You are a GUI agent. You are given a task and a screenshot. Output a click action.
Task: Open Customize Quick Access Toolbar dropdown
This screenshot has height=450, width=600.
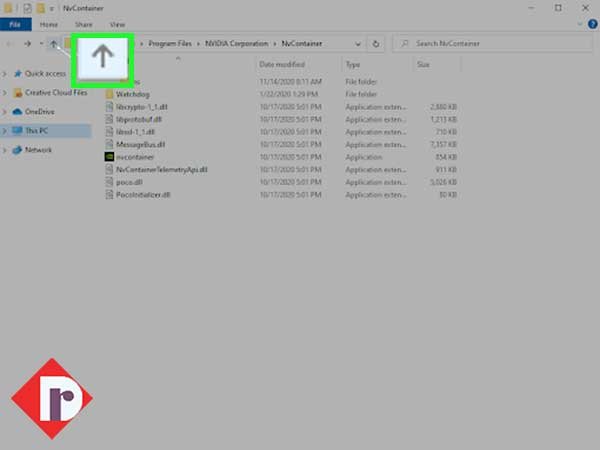(52, 8)
